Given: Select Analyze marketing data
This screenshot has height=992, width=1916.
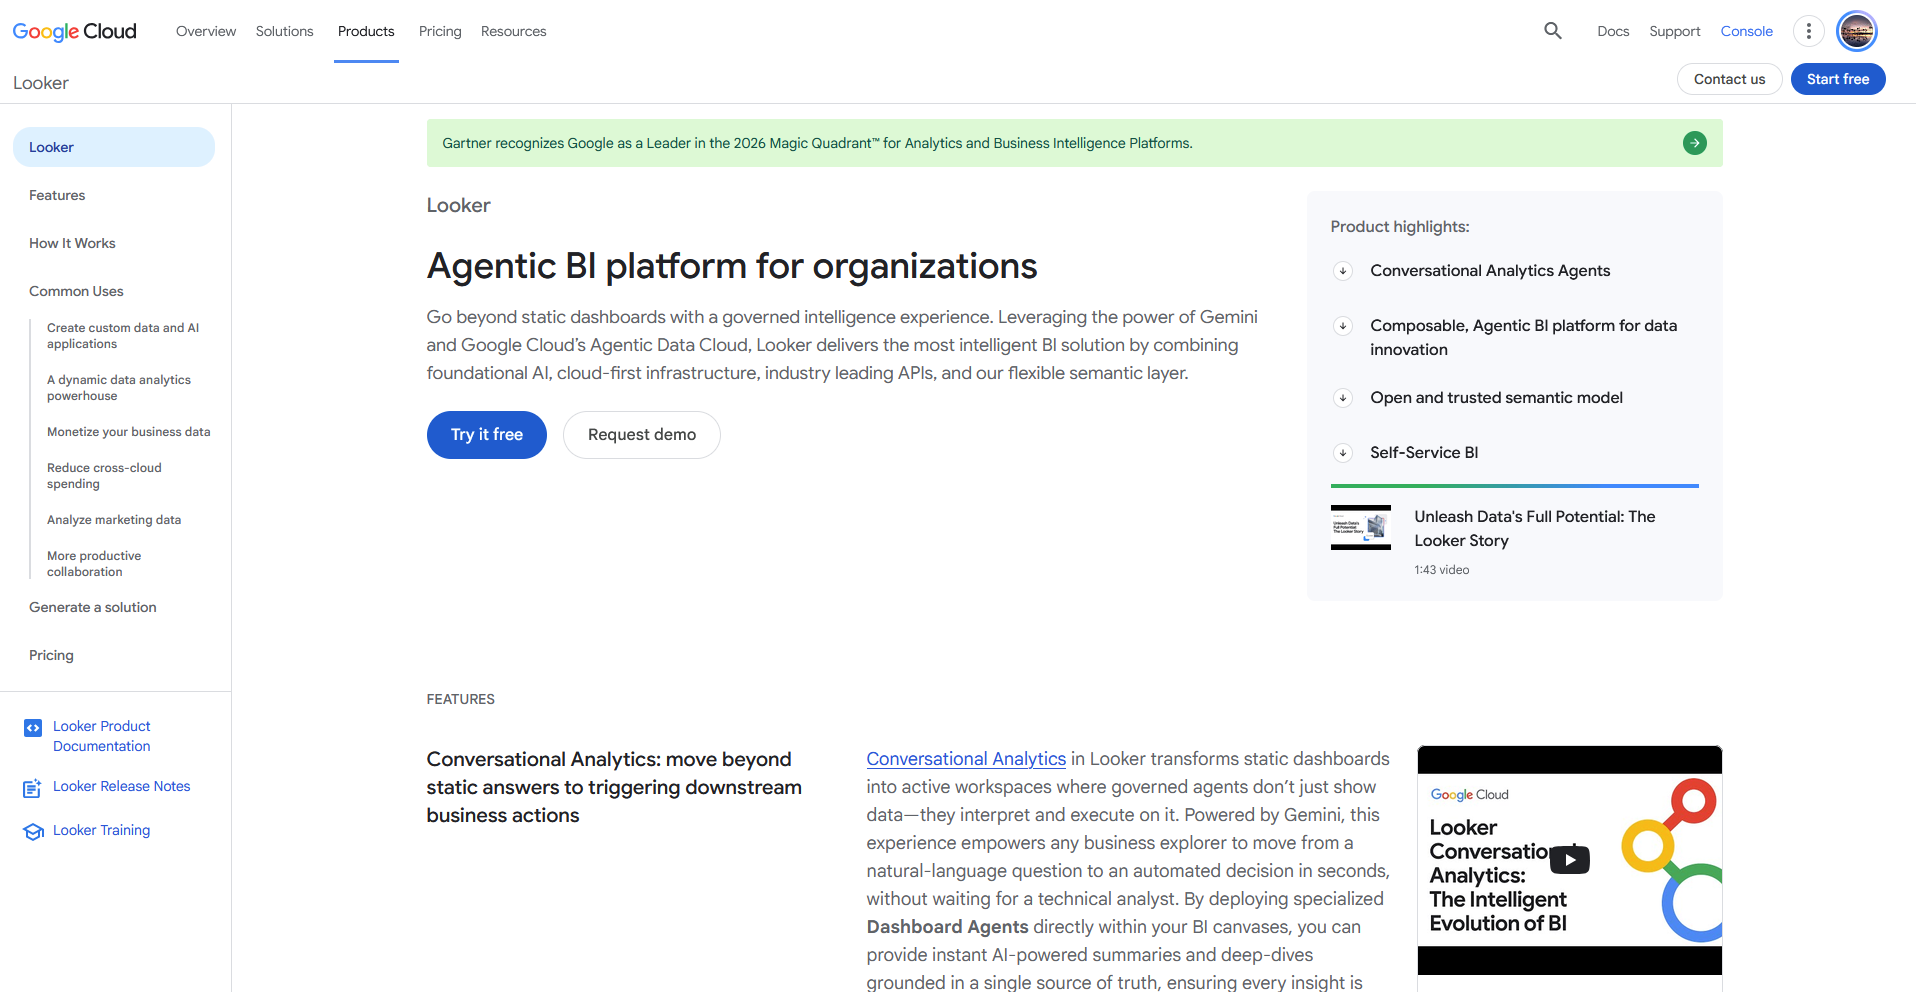Looking at the screenshot, I should (114, 520).
